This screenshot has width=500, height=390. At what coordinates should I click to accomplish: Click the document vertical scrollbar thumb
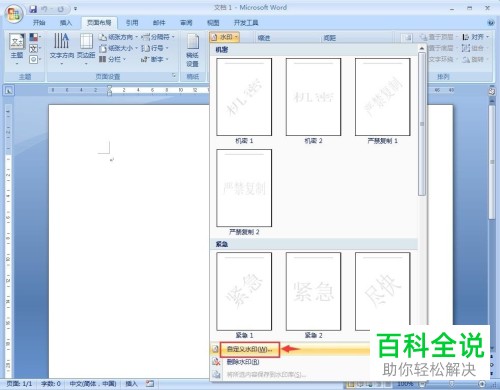click(492, 162)
